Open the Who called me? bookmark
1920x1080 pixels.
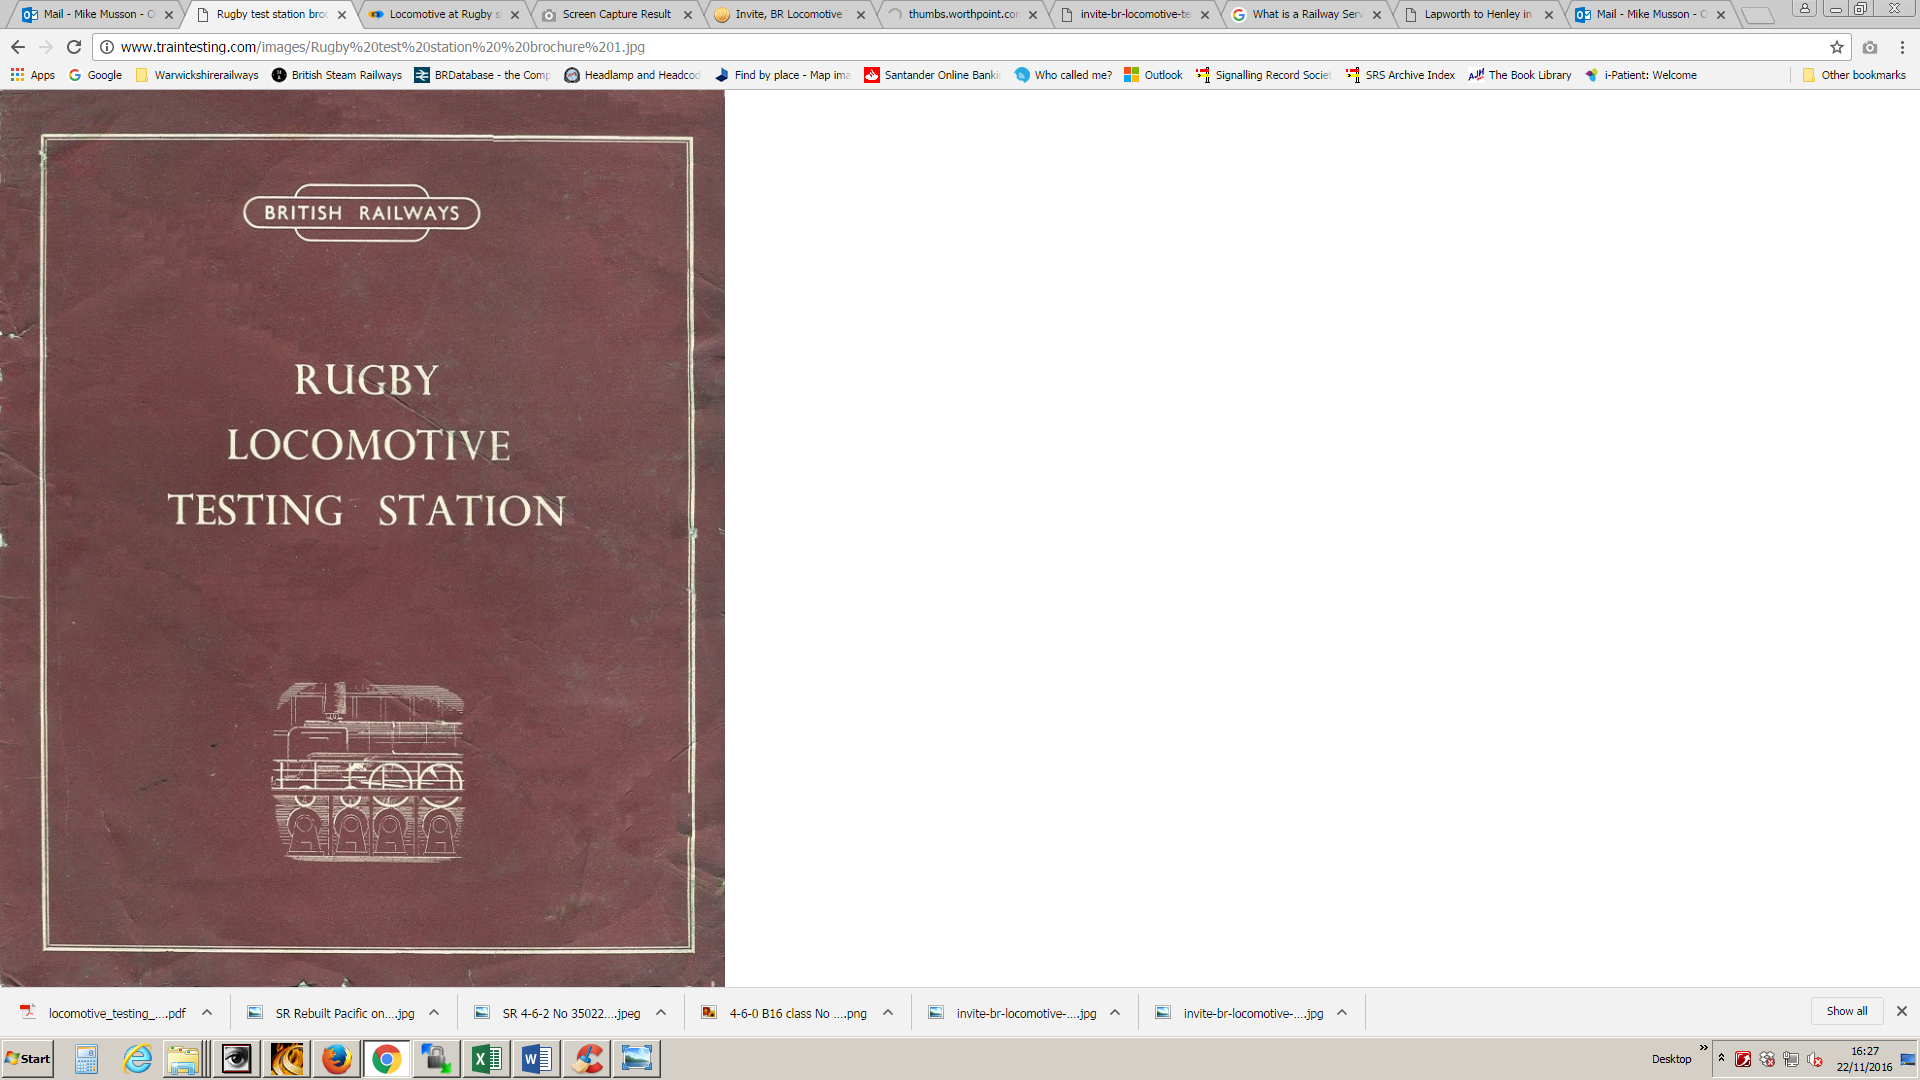point(1063,75)
